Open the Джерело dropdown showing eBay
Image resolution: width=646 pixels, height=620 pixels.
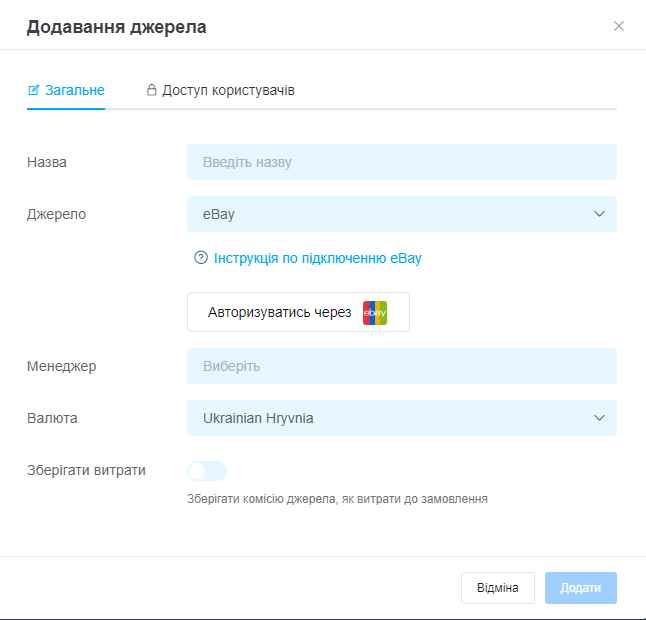390,214
